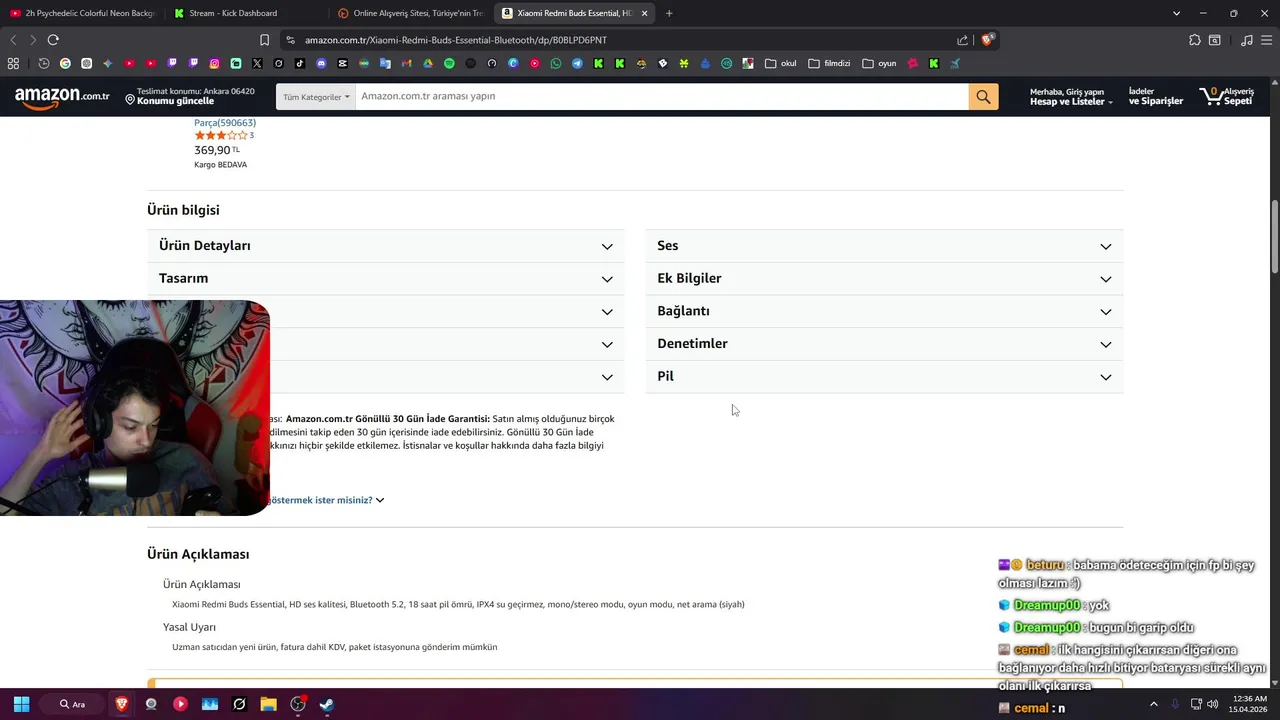Screen dimensions: 1280x720
Task: Open the Alışveriş Sepeti cart
Action: (1227, 96)
